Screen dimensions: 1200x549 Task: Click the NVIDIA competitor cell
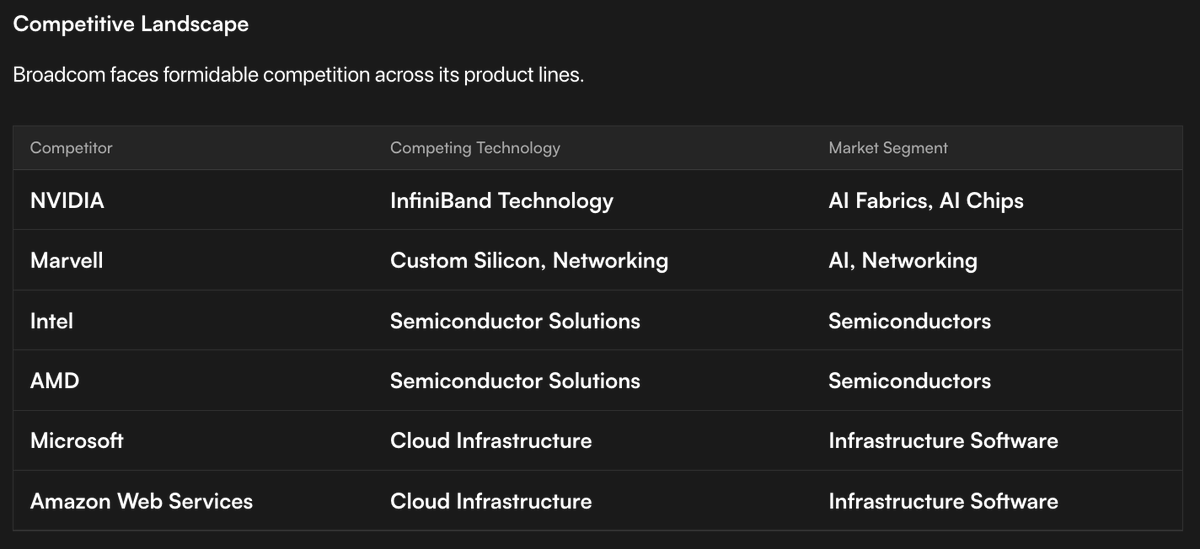coord(67,201)
